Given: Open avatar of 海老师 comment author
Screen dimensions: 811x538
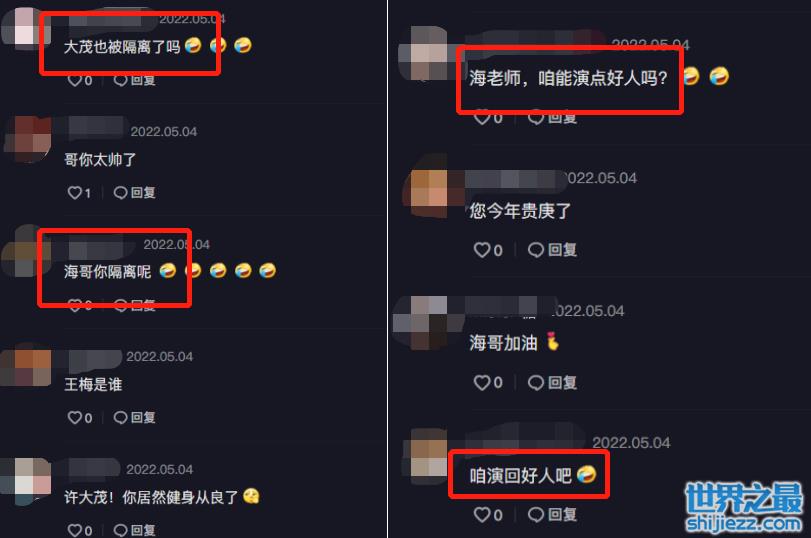Looking at the screenshot, I should (424, 54).
